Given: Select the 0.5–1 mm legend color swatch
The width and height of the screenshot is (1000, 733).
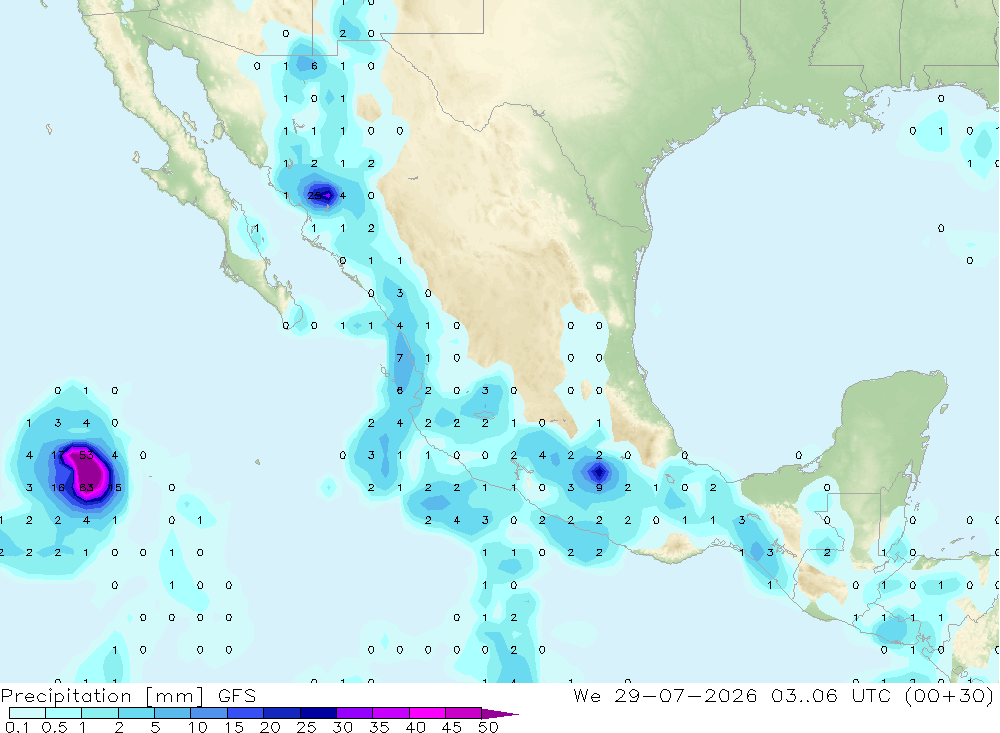Looking at the screenshot, I should point(63,713).
